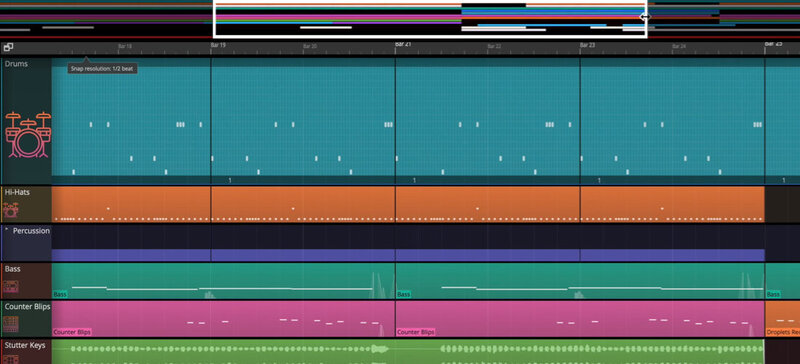Select the purple Percussion clip at Bar 19
This screenshot has width=800, height=364.
(303, 255)
